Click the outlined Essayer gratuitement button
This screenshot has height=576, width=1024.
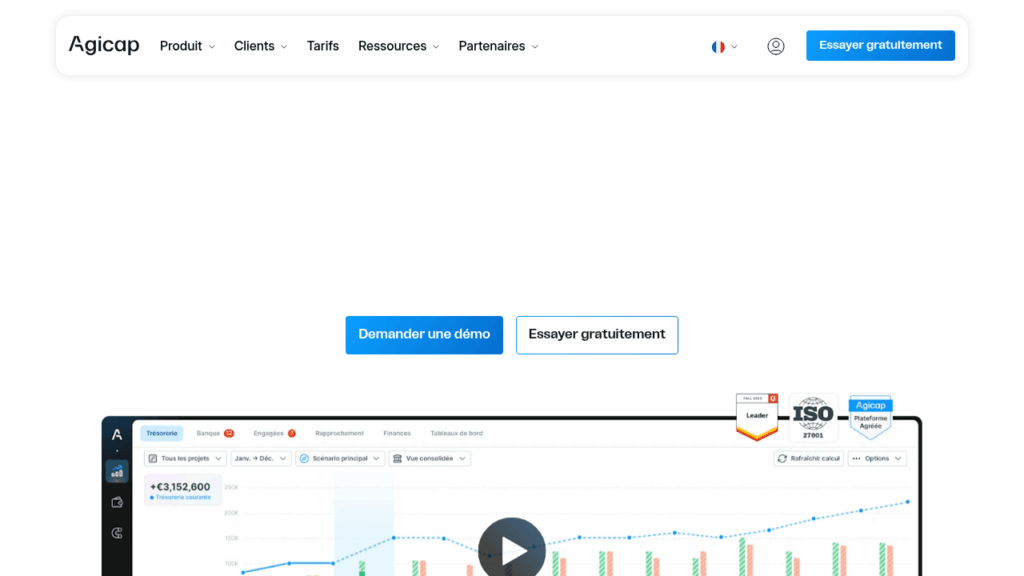(x=597, y=335)
